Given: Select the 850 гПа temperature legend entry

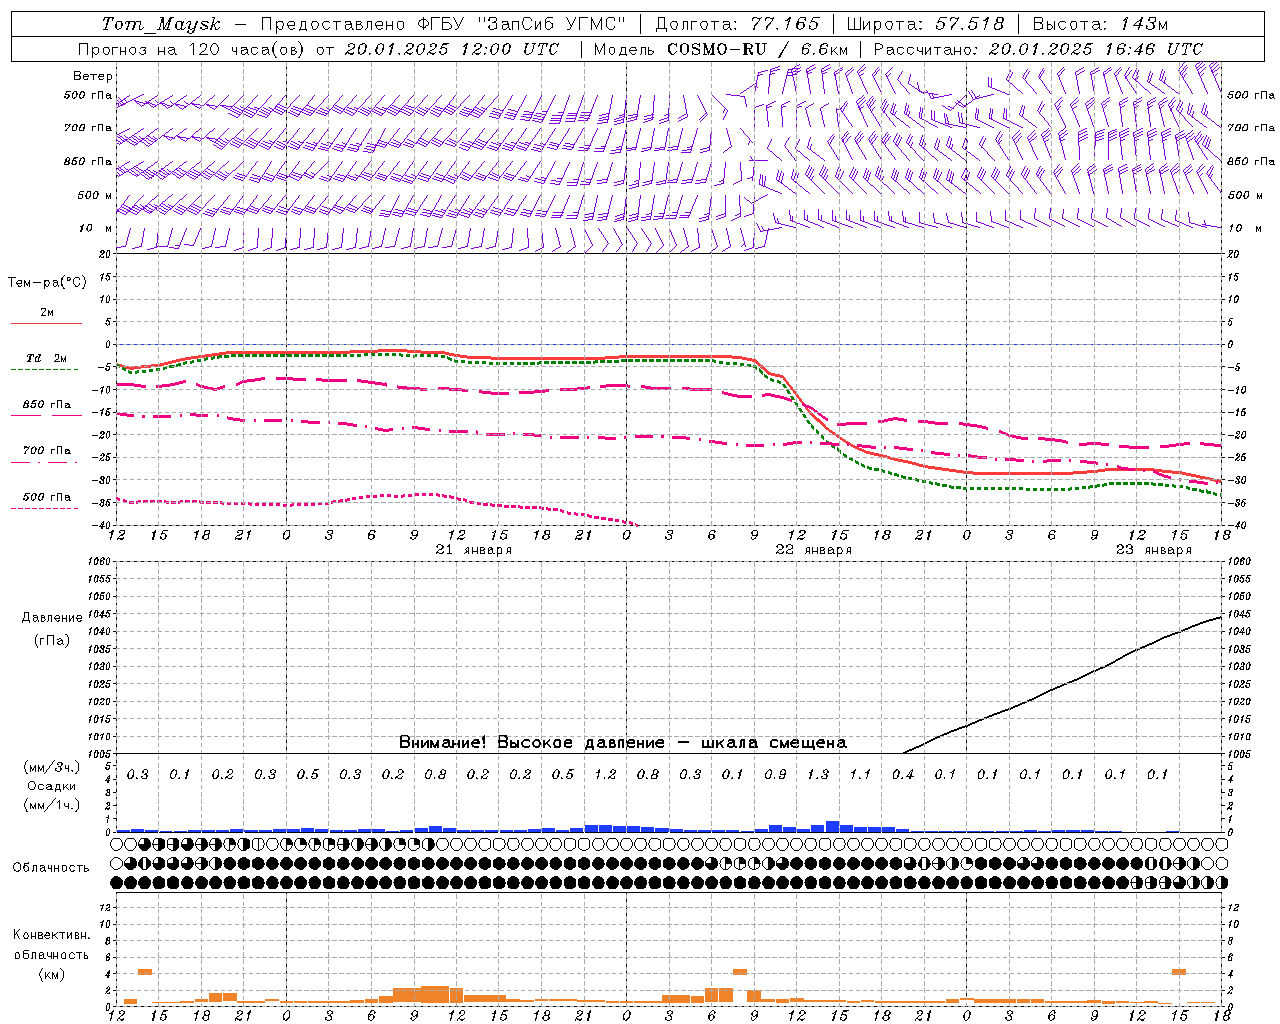Looking at the screenshot, I should (x=47, y=404).
